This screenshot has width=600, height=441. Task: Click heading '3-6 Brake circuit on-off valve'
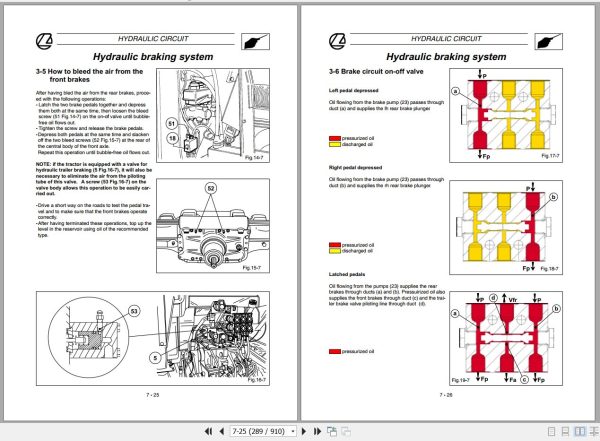click(376, 72)
